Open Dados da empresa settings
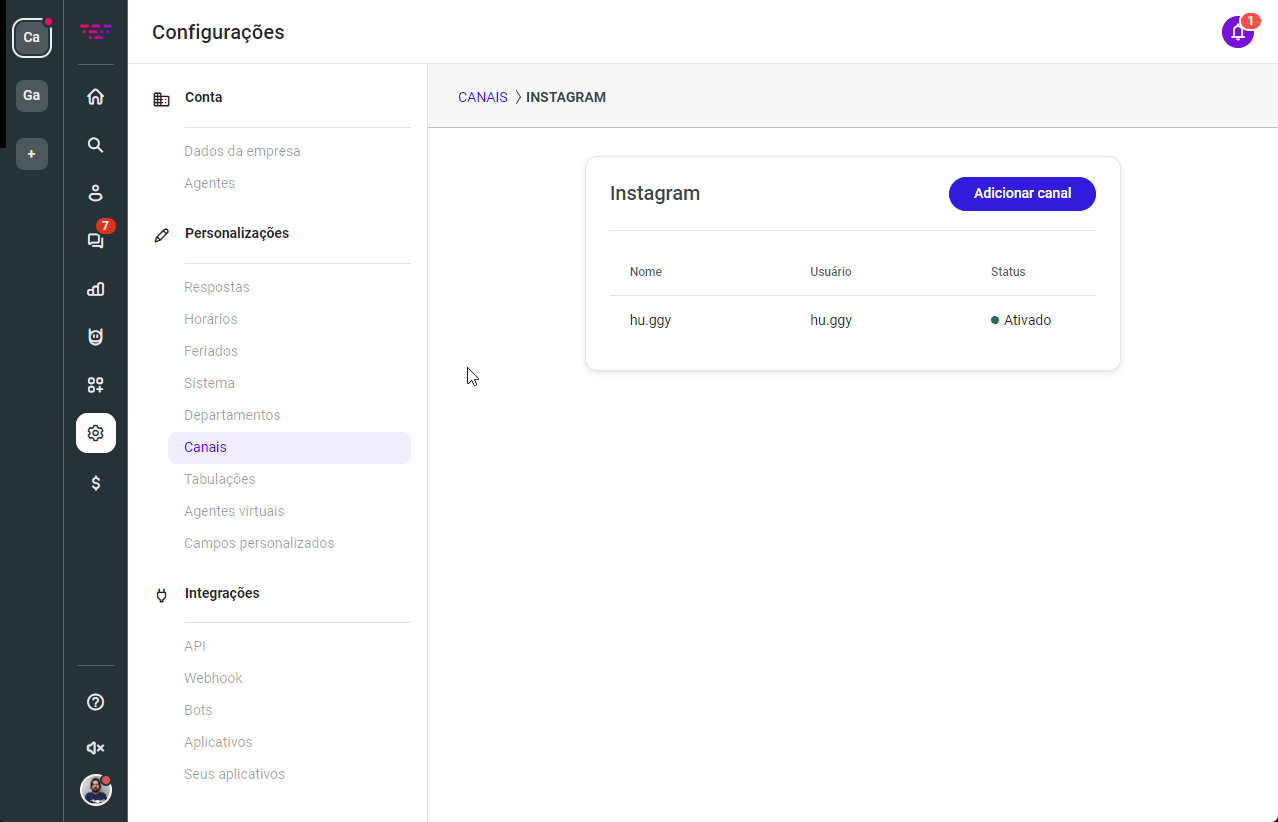This screenshot has width=1278, height=822. click(242, 151)
